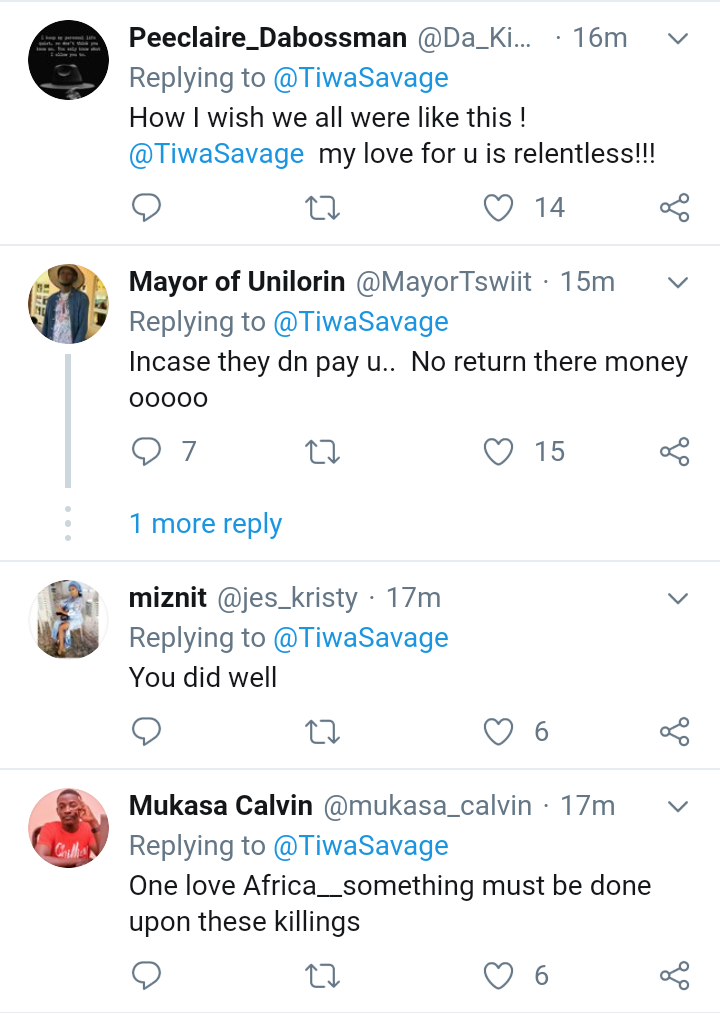Open replies on Mayor of Unilorin's tweet
Image resolution: width=720 pixels, height=1013 pixels.
pyautogui.click(x=147, y=452)
